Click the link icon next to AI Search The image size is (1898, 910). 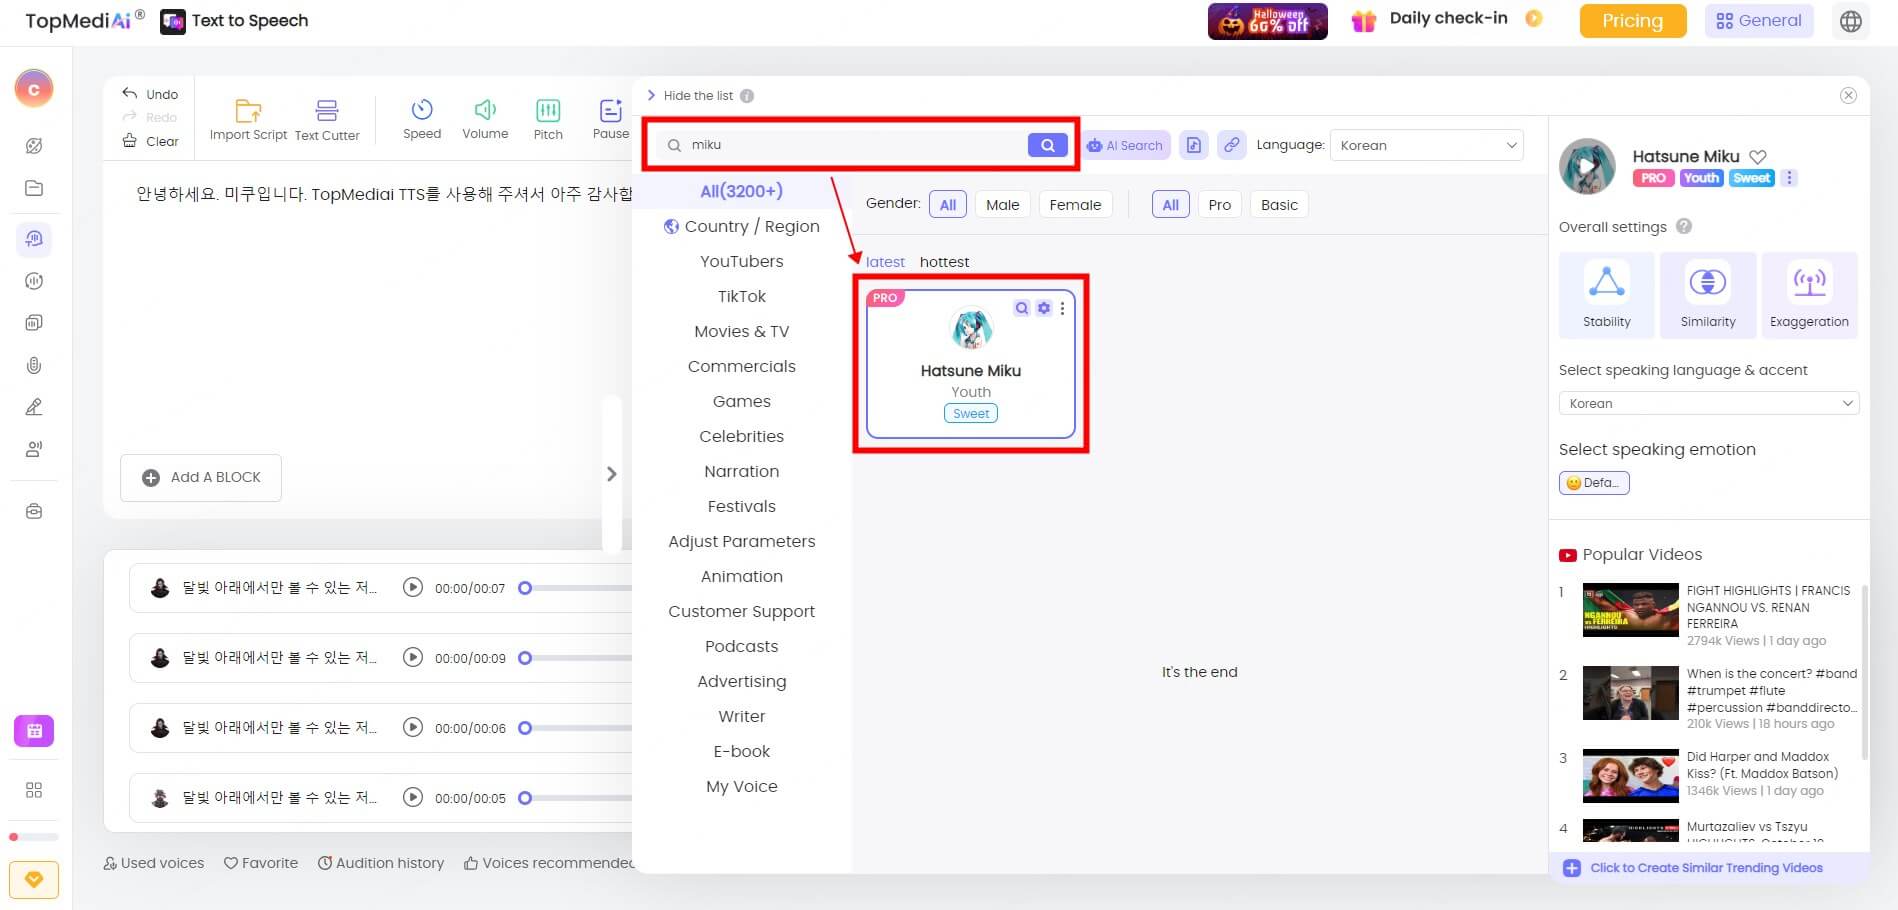(x=1232, y=145)
